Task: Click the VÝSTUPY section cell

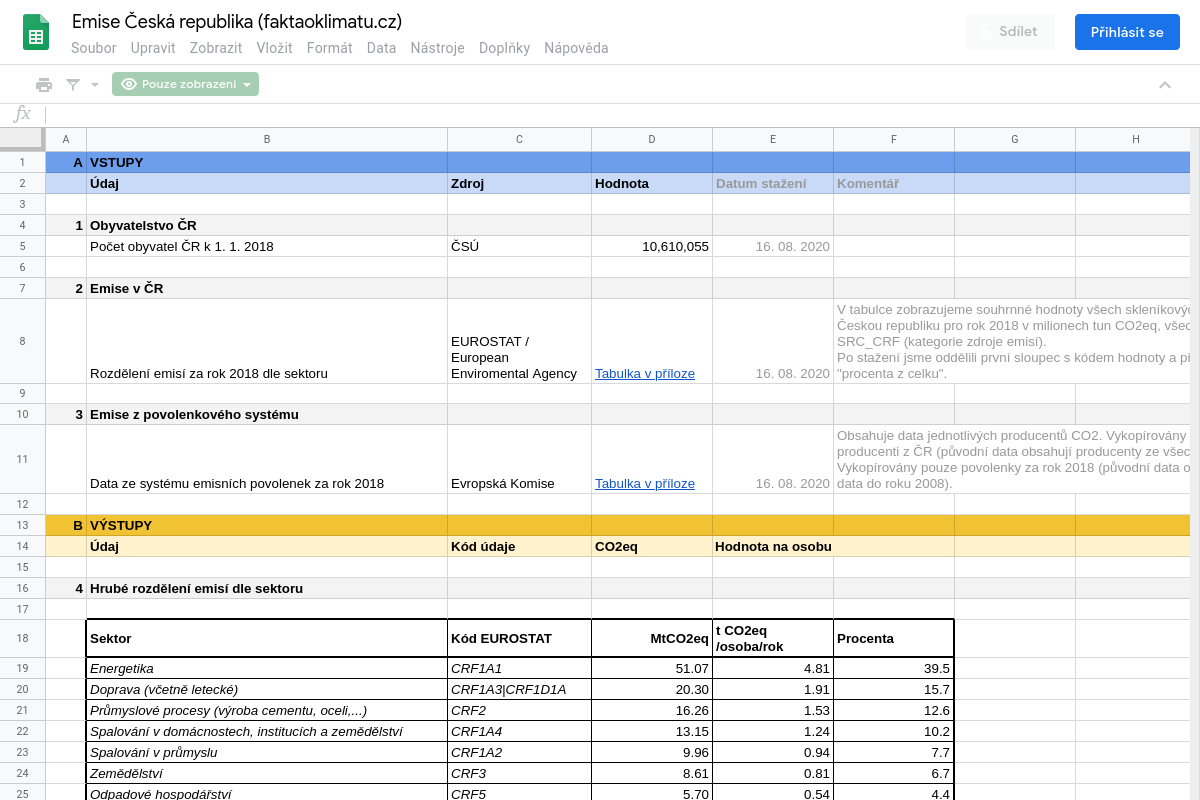Action: click(267, 525)
